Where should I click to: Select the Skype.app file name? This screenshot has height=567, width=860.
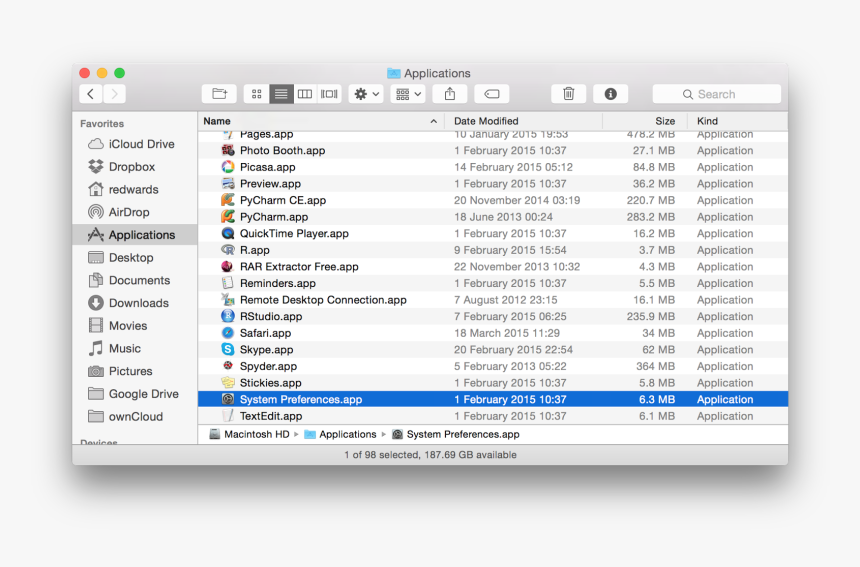267,350
